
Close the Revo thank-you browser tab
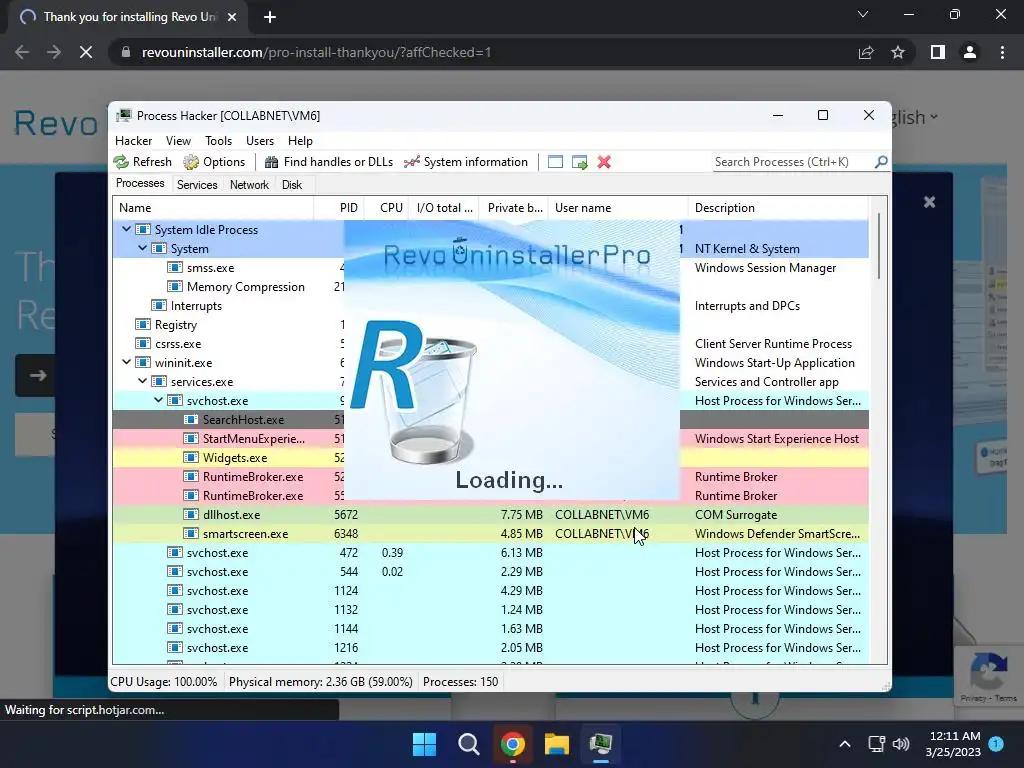[x=232, y=17]
